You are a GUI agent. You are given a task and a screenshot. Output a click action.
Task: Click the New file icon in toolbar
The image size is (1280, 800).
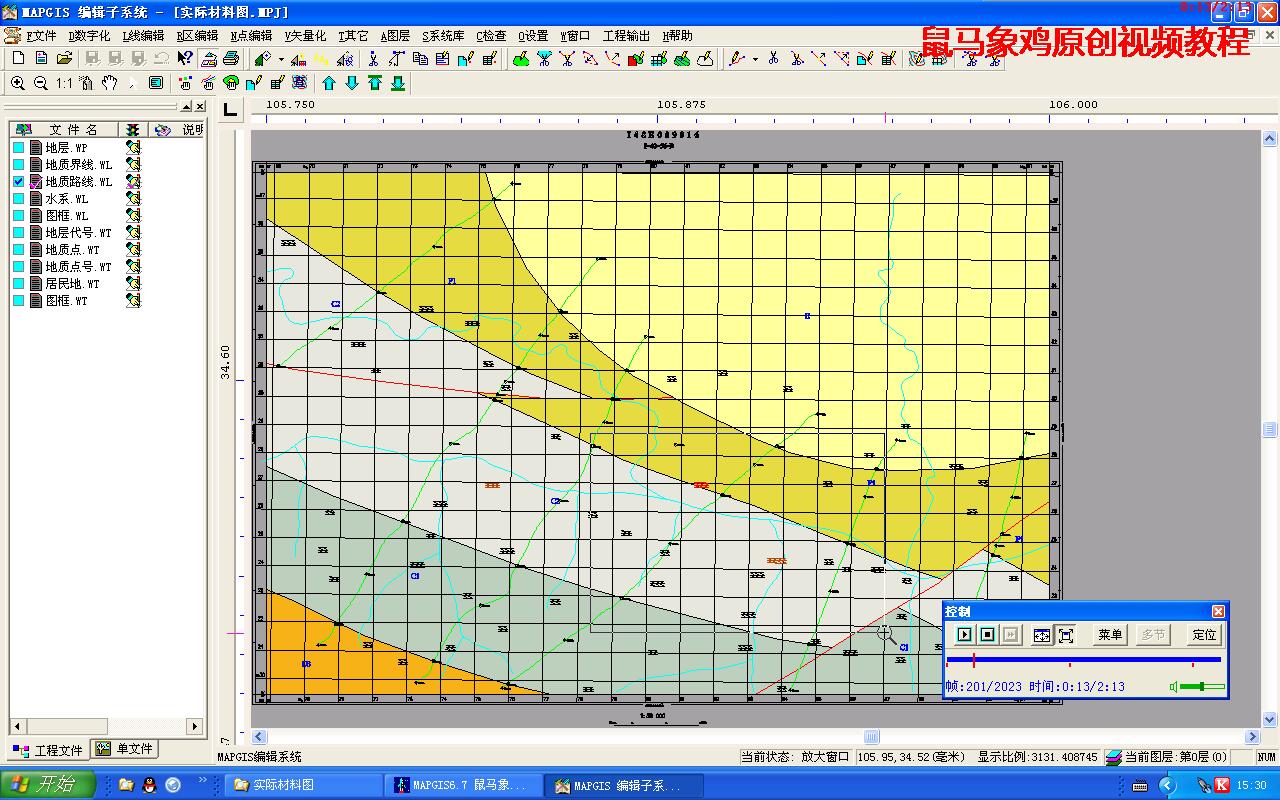point(18,59)
